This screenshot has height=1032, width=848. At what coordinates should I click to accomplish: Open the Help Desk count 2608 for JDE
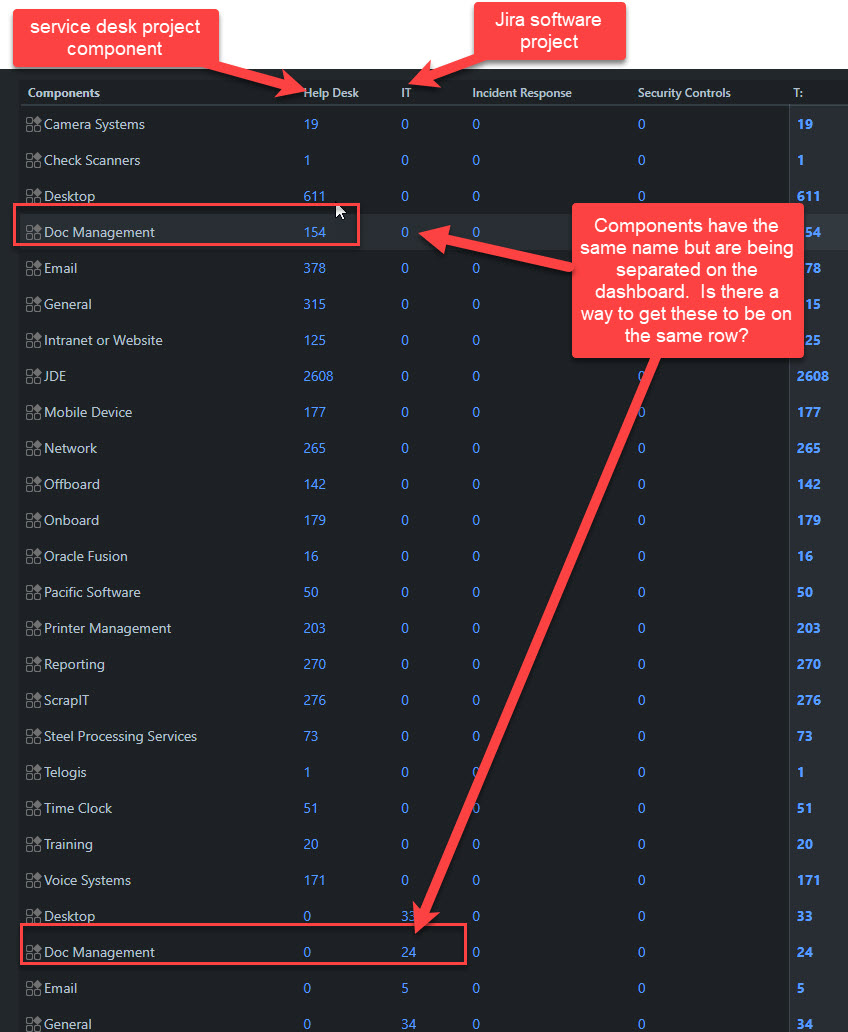318,376
